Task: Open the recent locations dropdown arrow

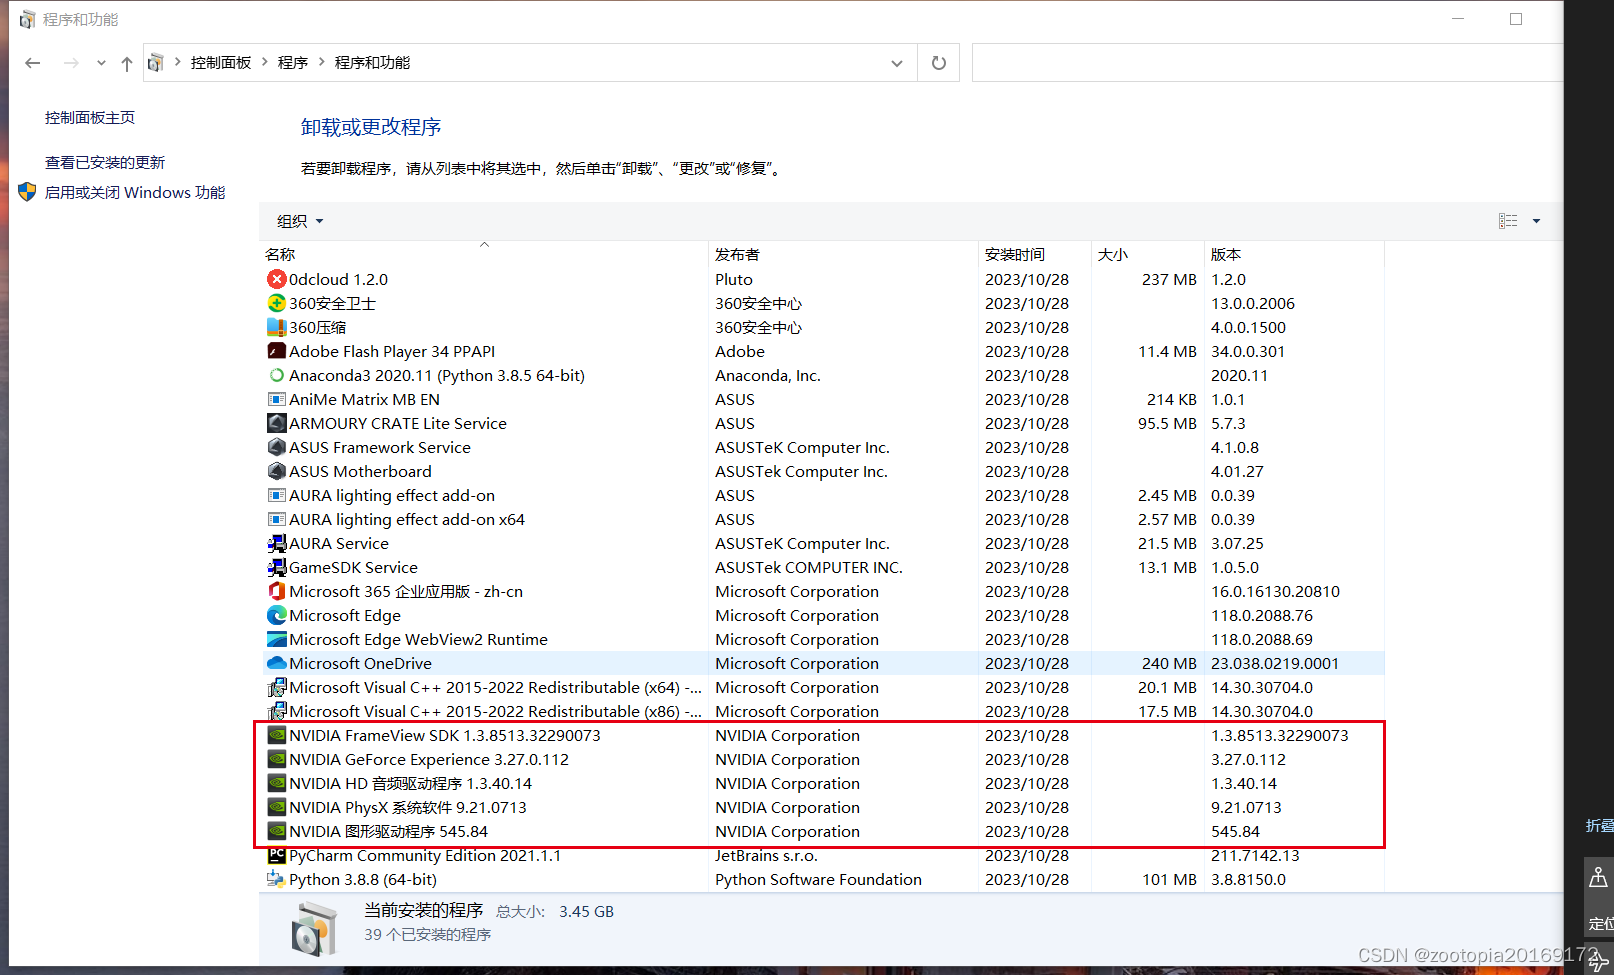Action: (101, 63)
